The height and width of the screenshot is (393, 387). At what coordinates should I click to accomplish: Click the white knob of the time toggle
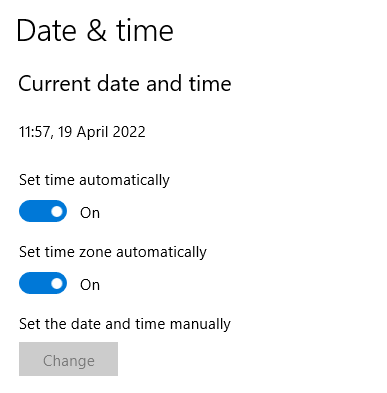coord(57,211)
